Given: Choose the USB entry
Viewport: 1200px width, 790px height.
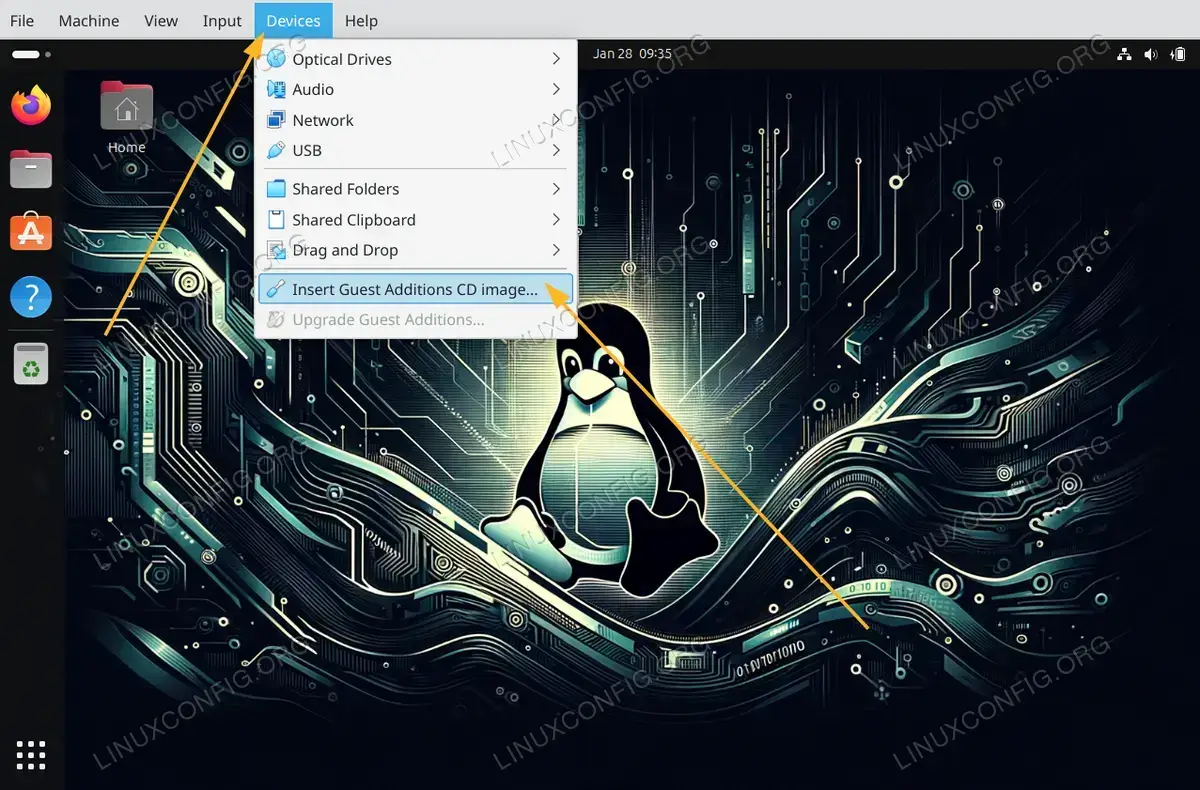Looking at the screenshot, I should tap(416, 150).
